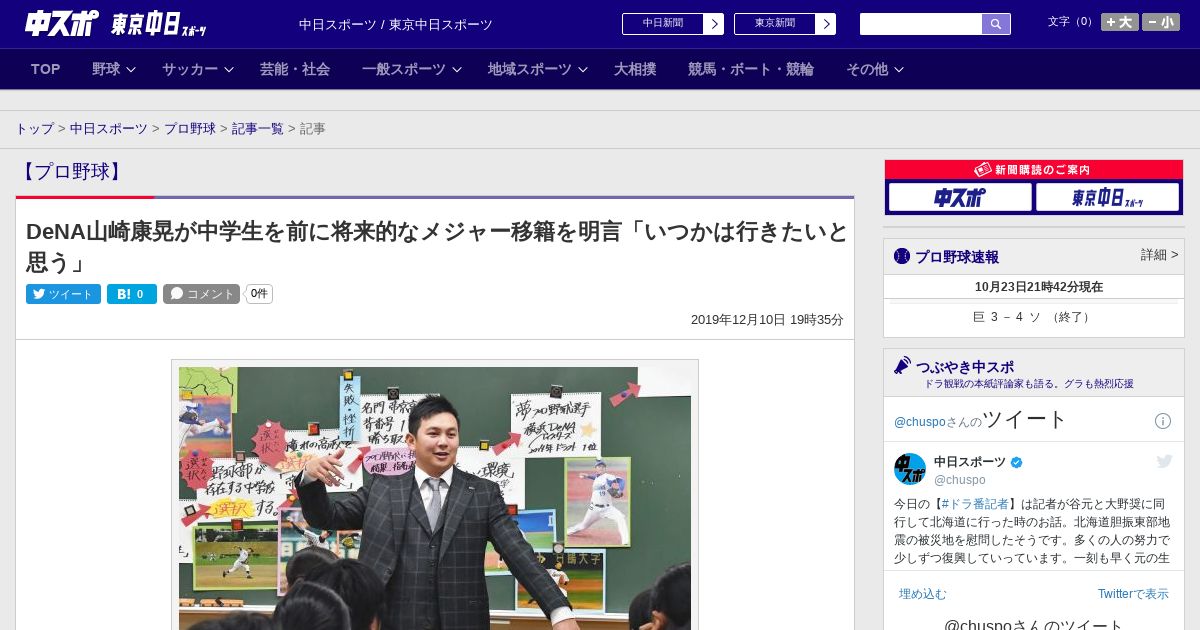The height and width of the screenshot is (630, 1200).
Task: Click #ドラ番記者 hashtag link
Action: tap(974, 504)
